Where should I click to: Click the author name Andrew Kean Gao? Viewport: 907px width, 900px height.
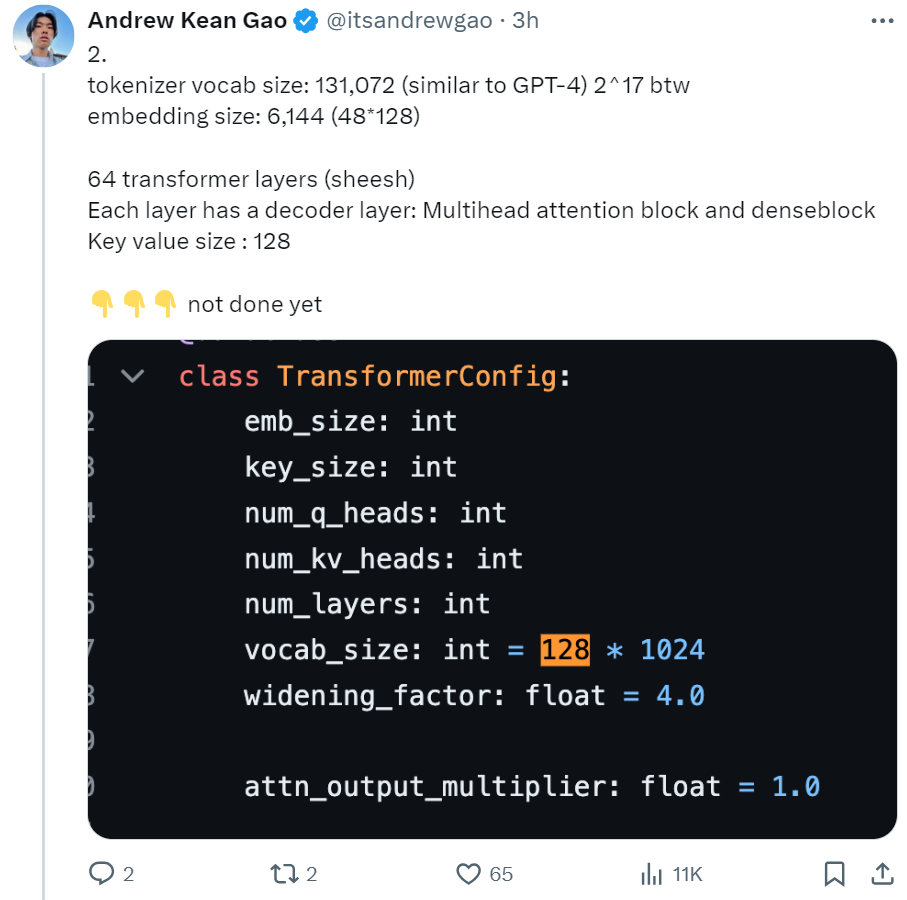click(x=187, y=21)
